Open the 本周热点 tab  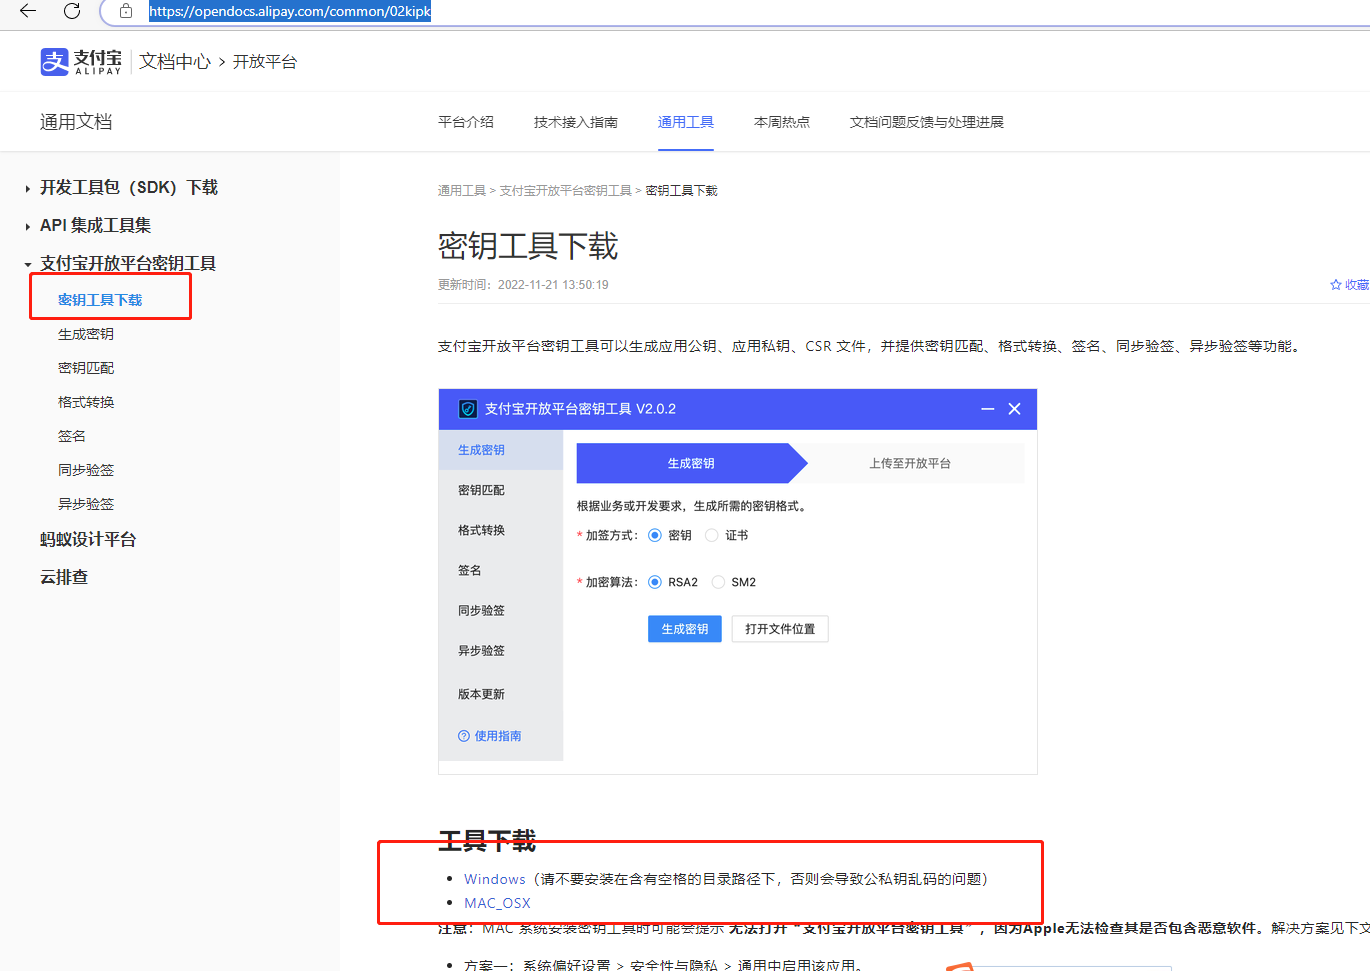click(781, 122)
